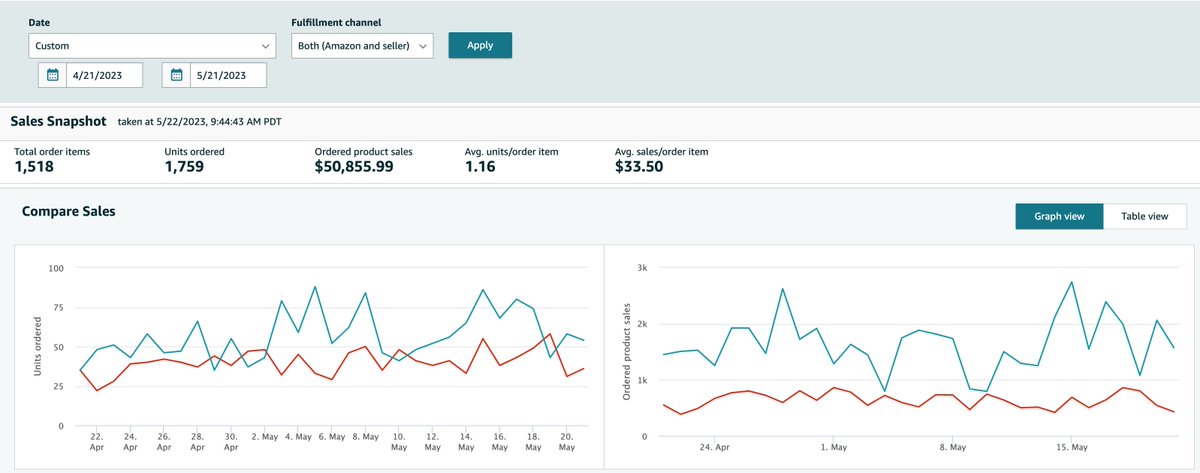Click the 8. May label on units chart

click(365, 437)
